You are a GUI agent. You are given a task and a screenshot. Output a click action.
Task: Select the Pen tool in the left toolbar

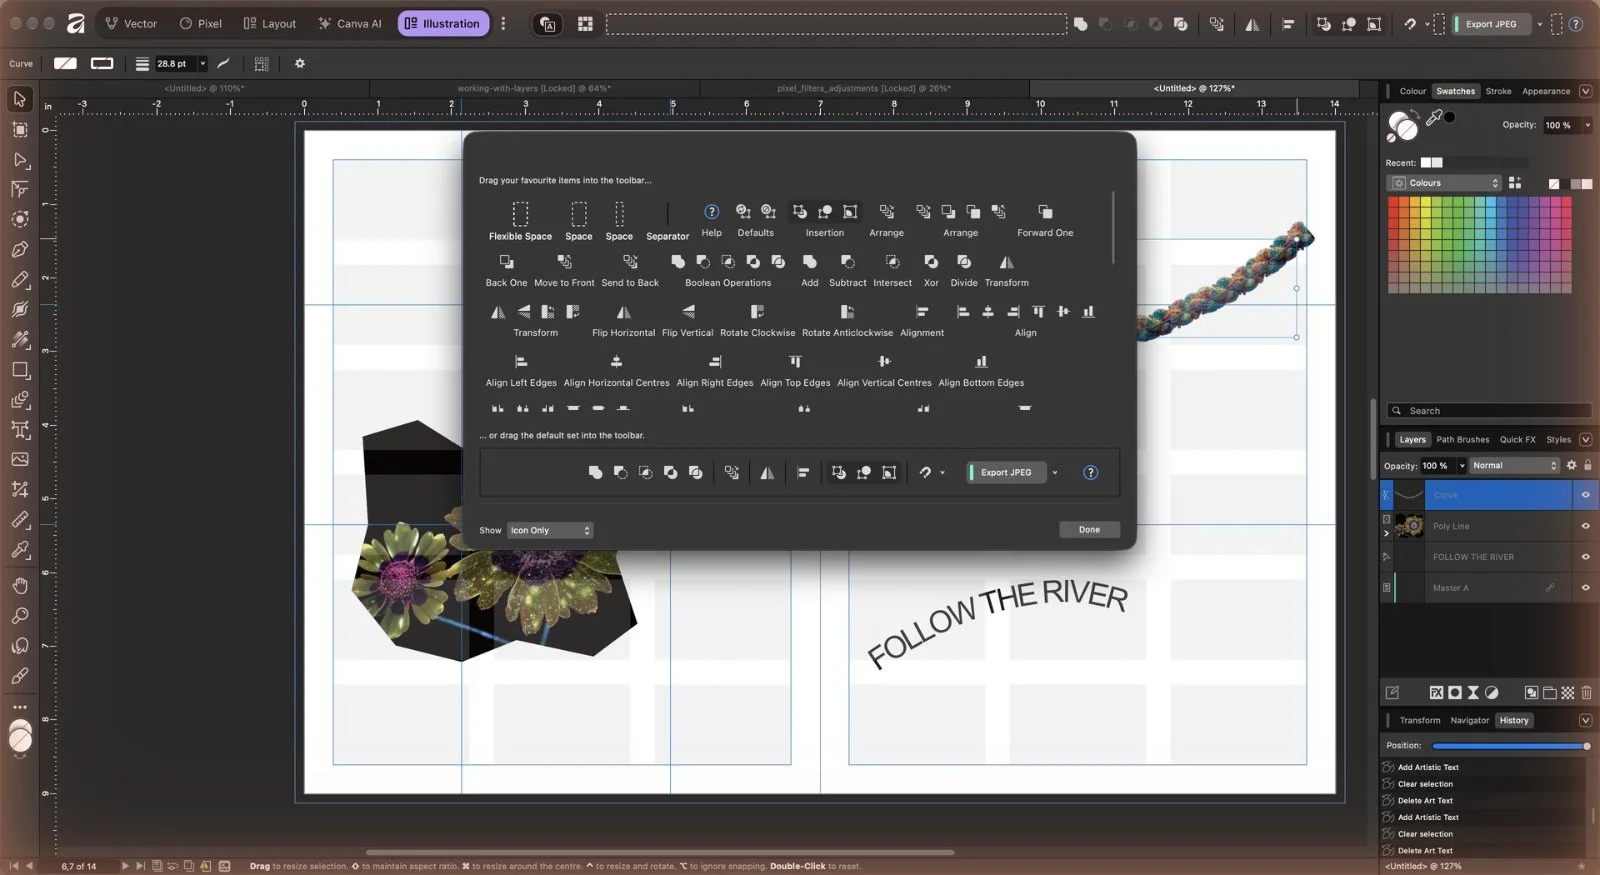click(x=19, y=249)
